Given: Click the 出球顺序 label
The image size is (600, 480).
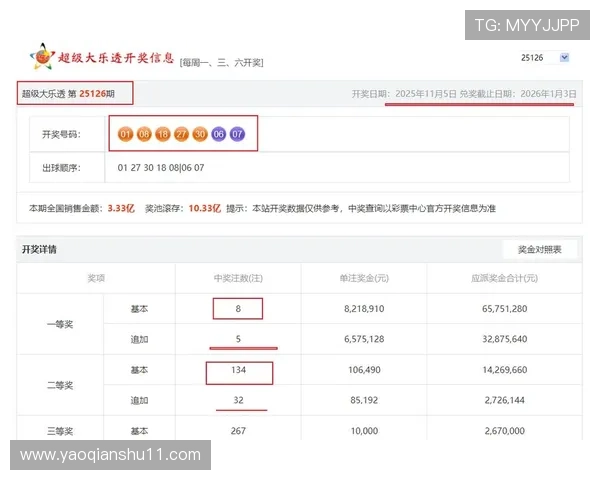Looking at the screenshot, I should (x=61, y=168).
